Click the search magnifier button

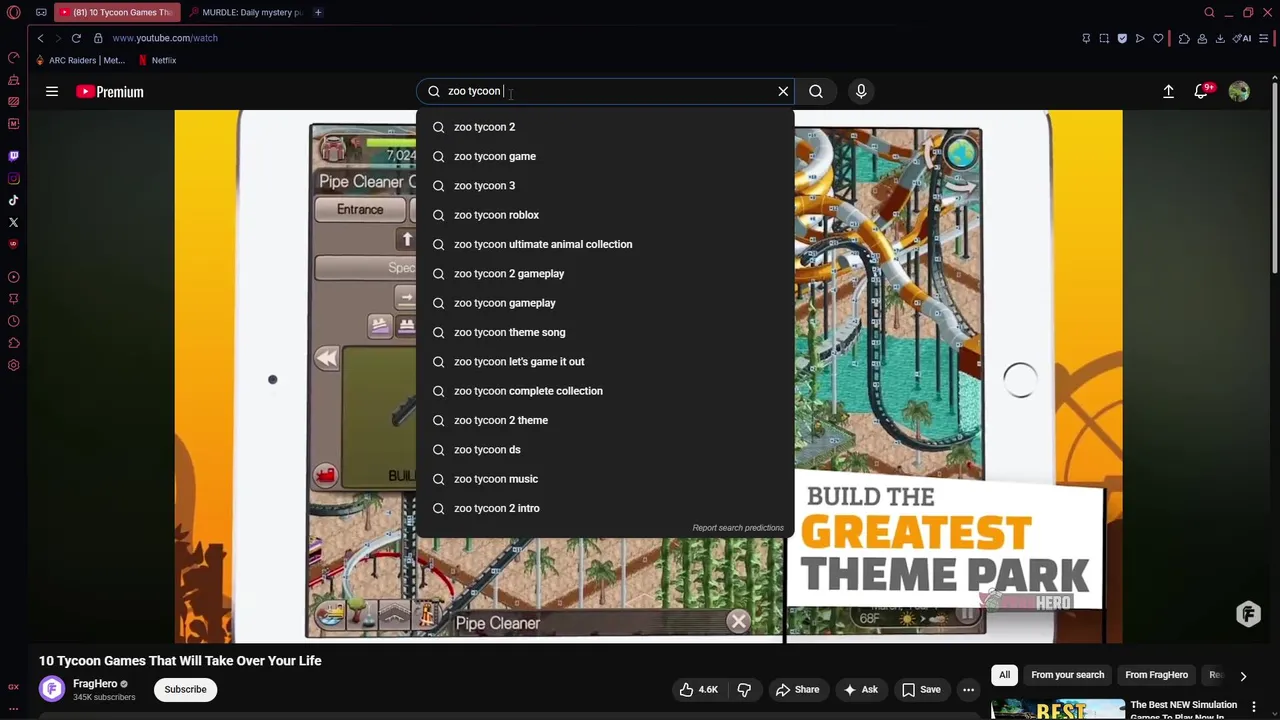(816, 91)
